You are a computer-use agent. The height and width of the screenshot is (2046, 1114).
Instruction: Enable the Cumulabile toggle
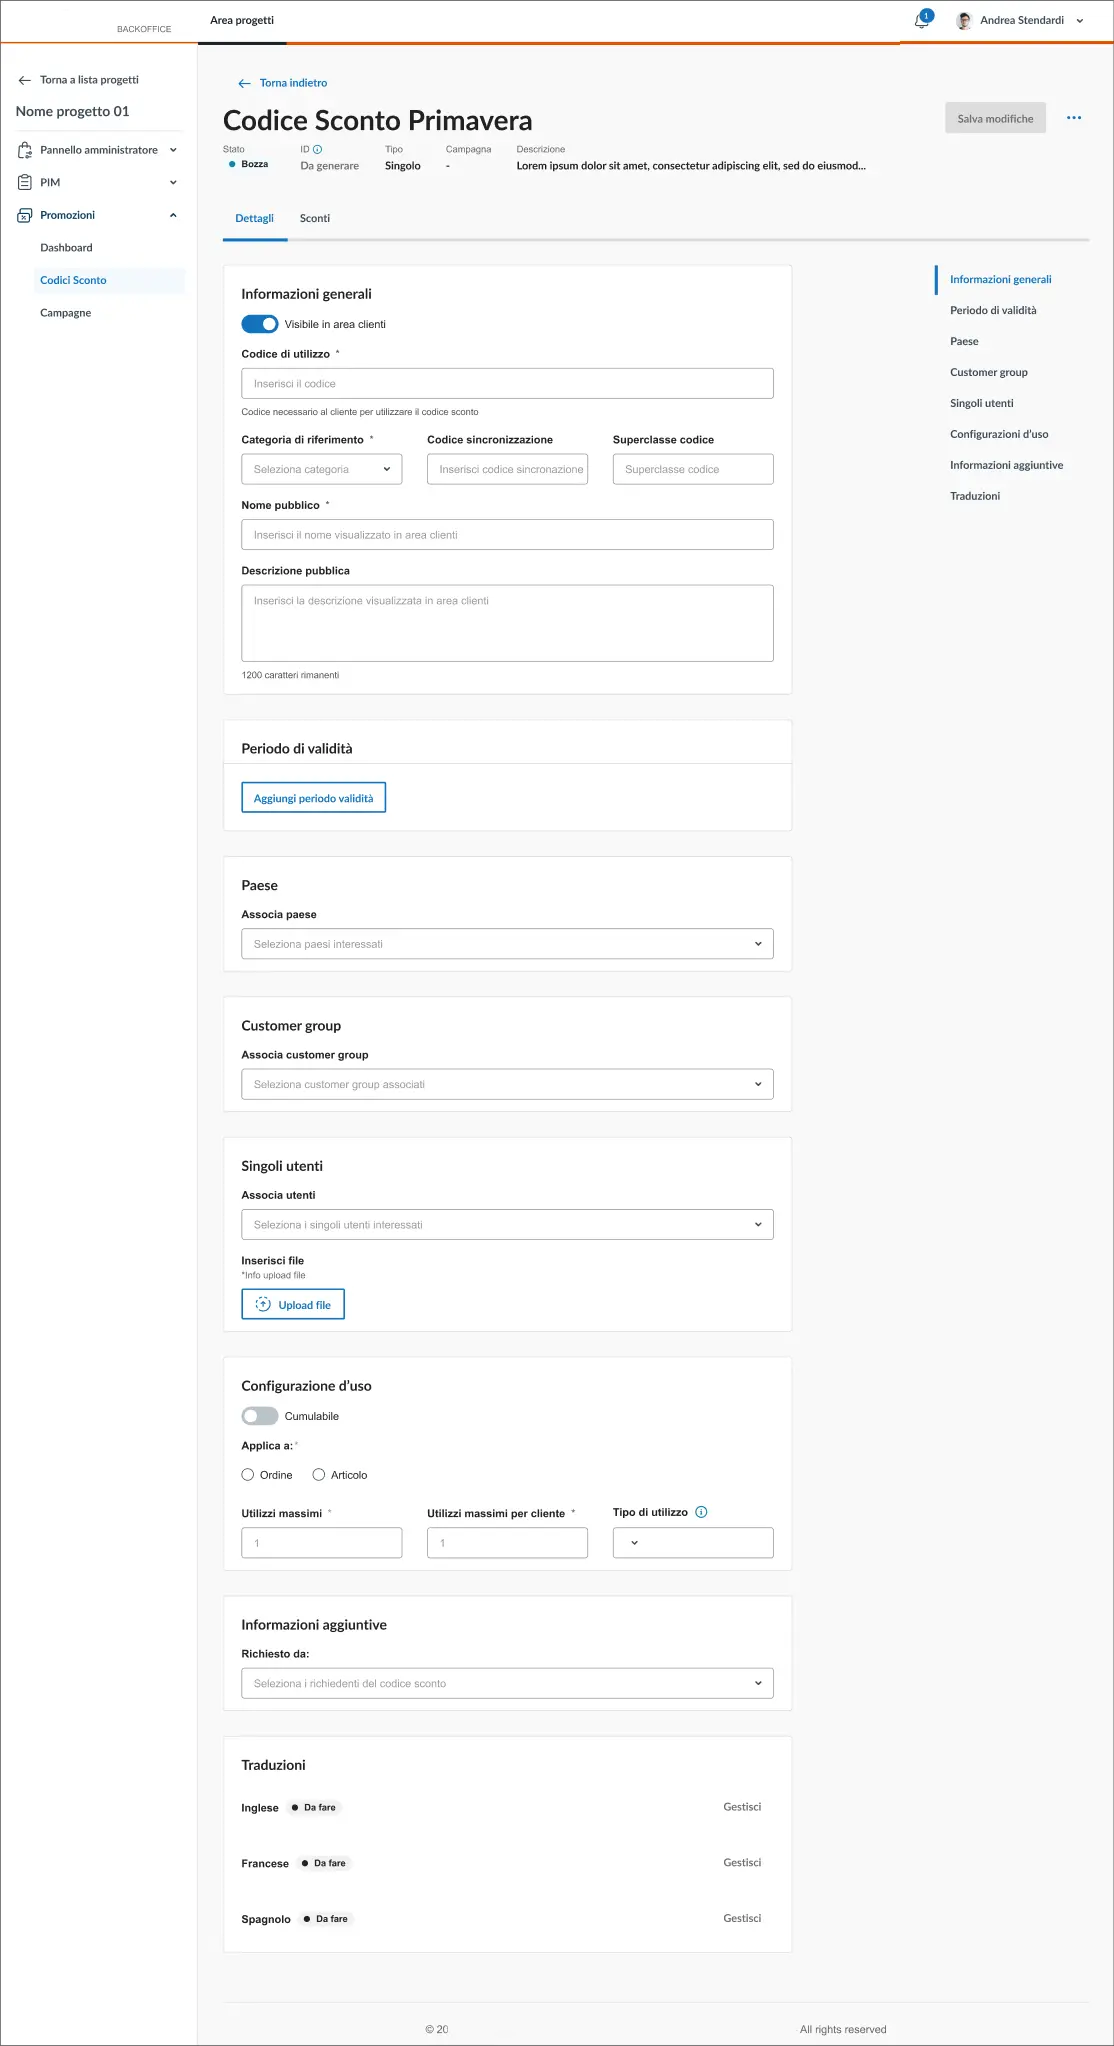pyautogui.click(x=260, y=1416)
